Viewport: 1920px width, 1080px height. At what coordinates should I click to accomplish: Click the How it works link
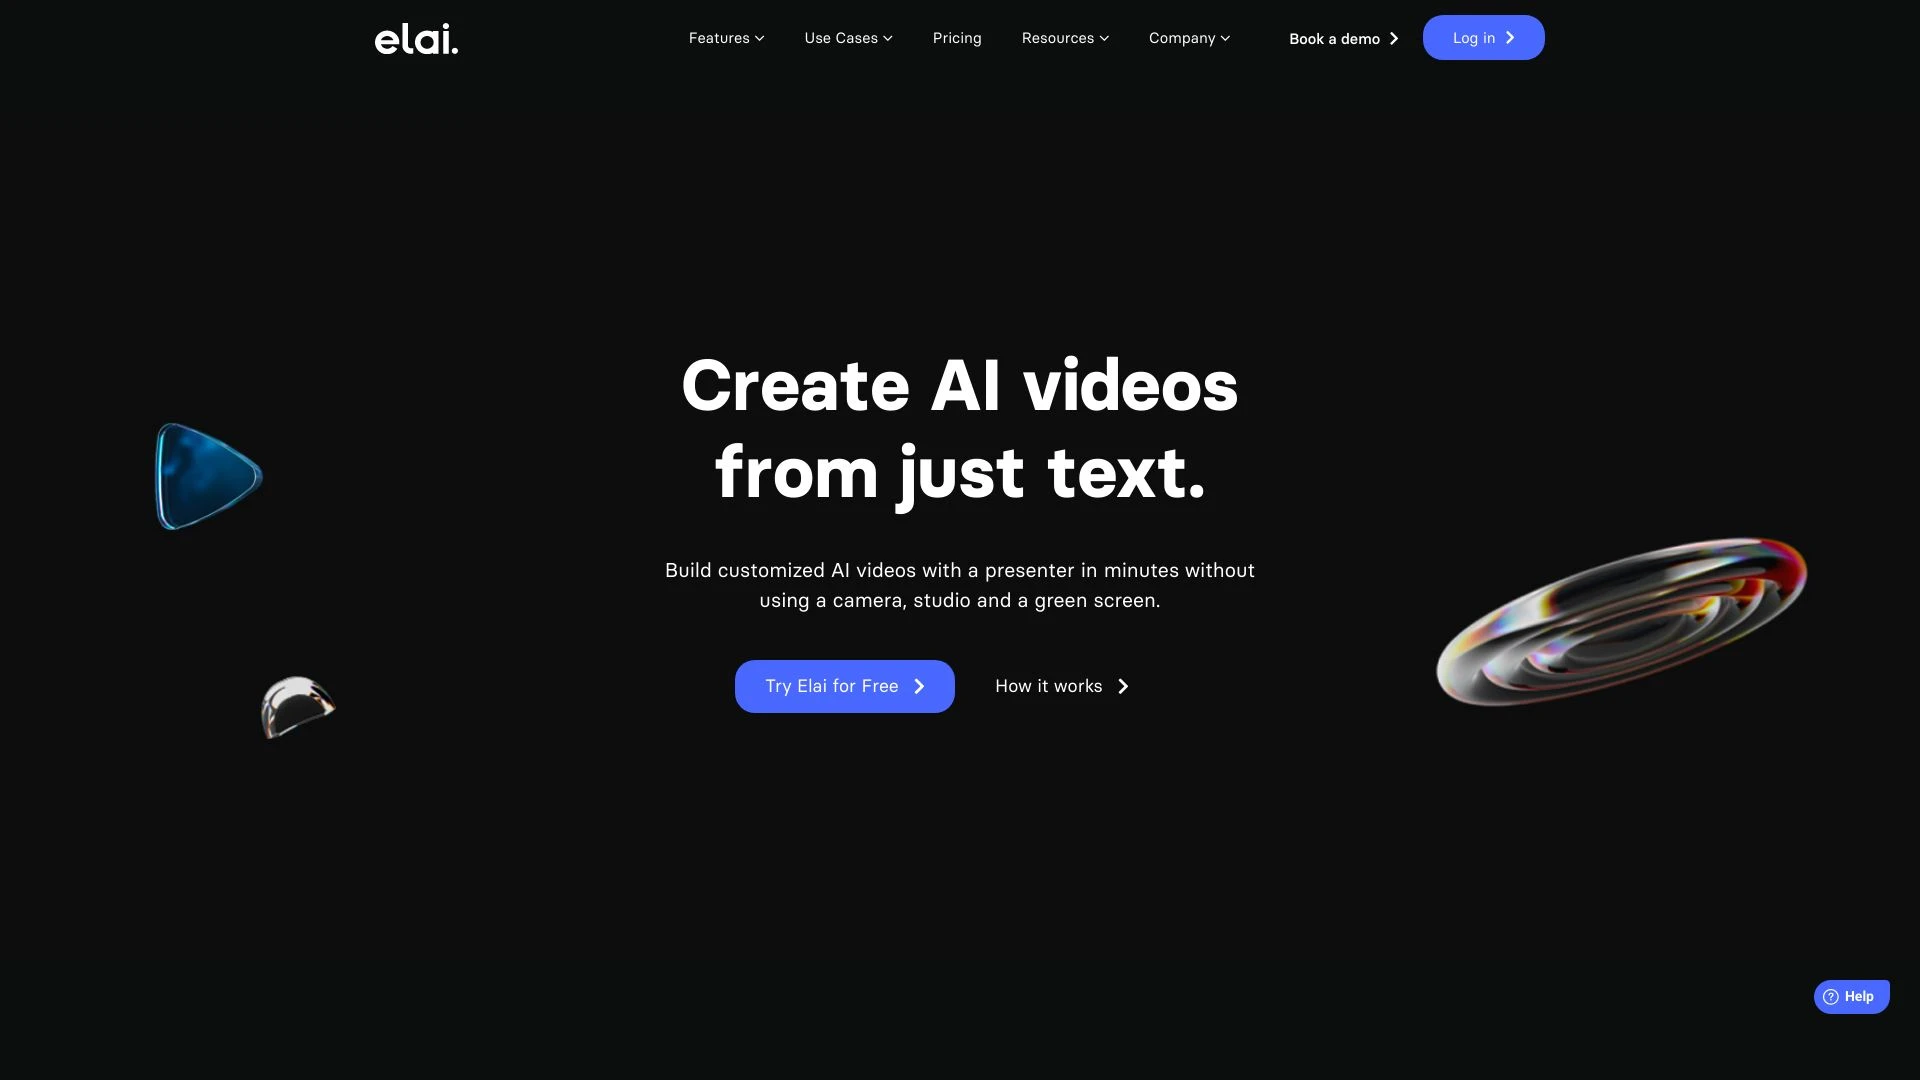1064,687
